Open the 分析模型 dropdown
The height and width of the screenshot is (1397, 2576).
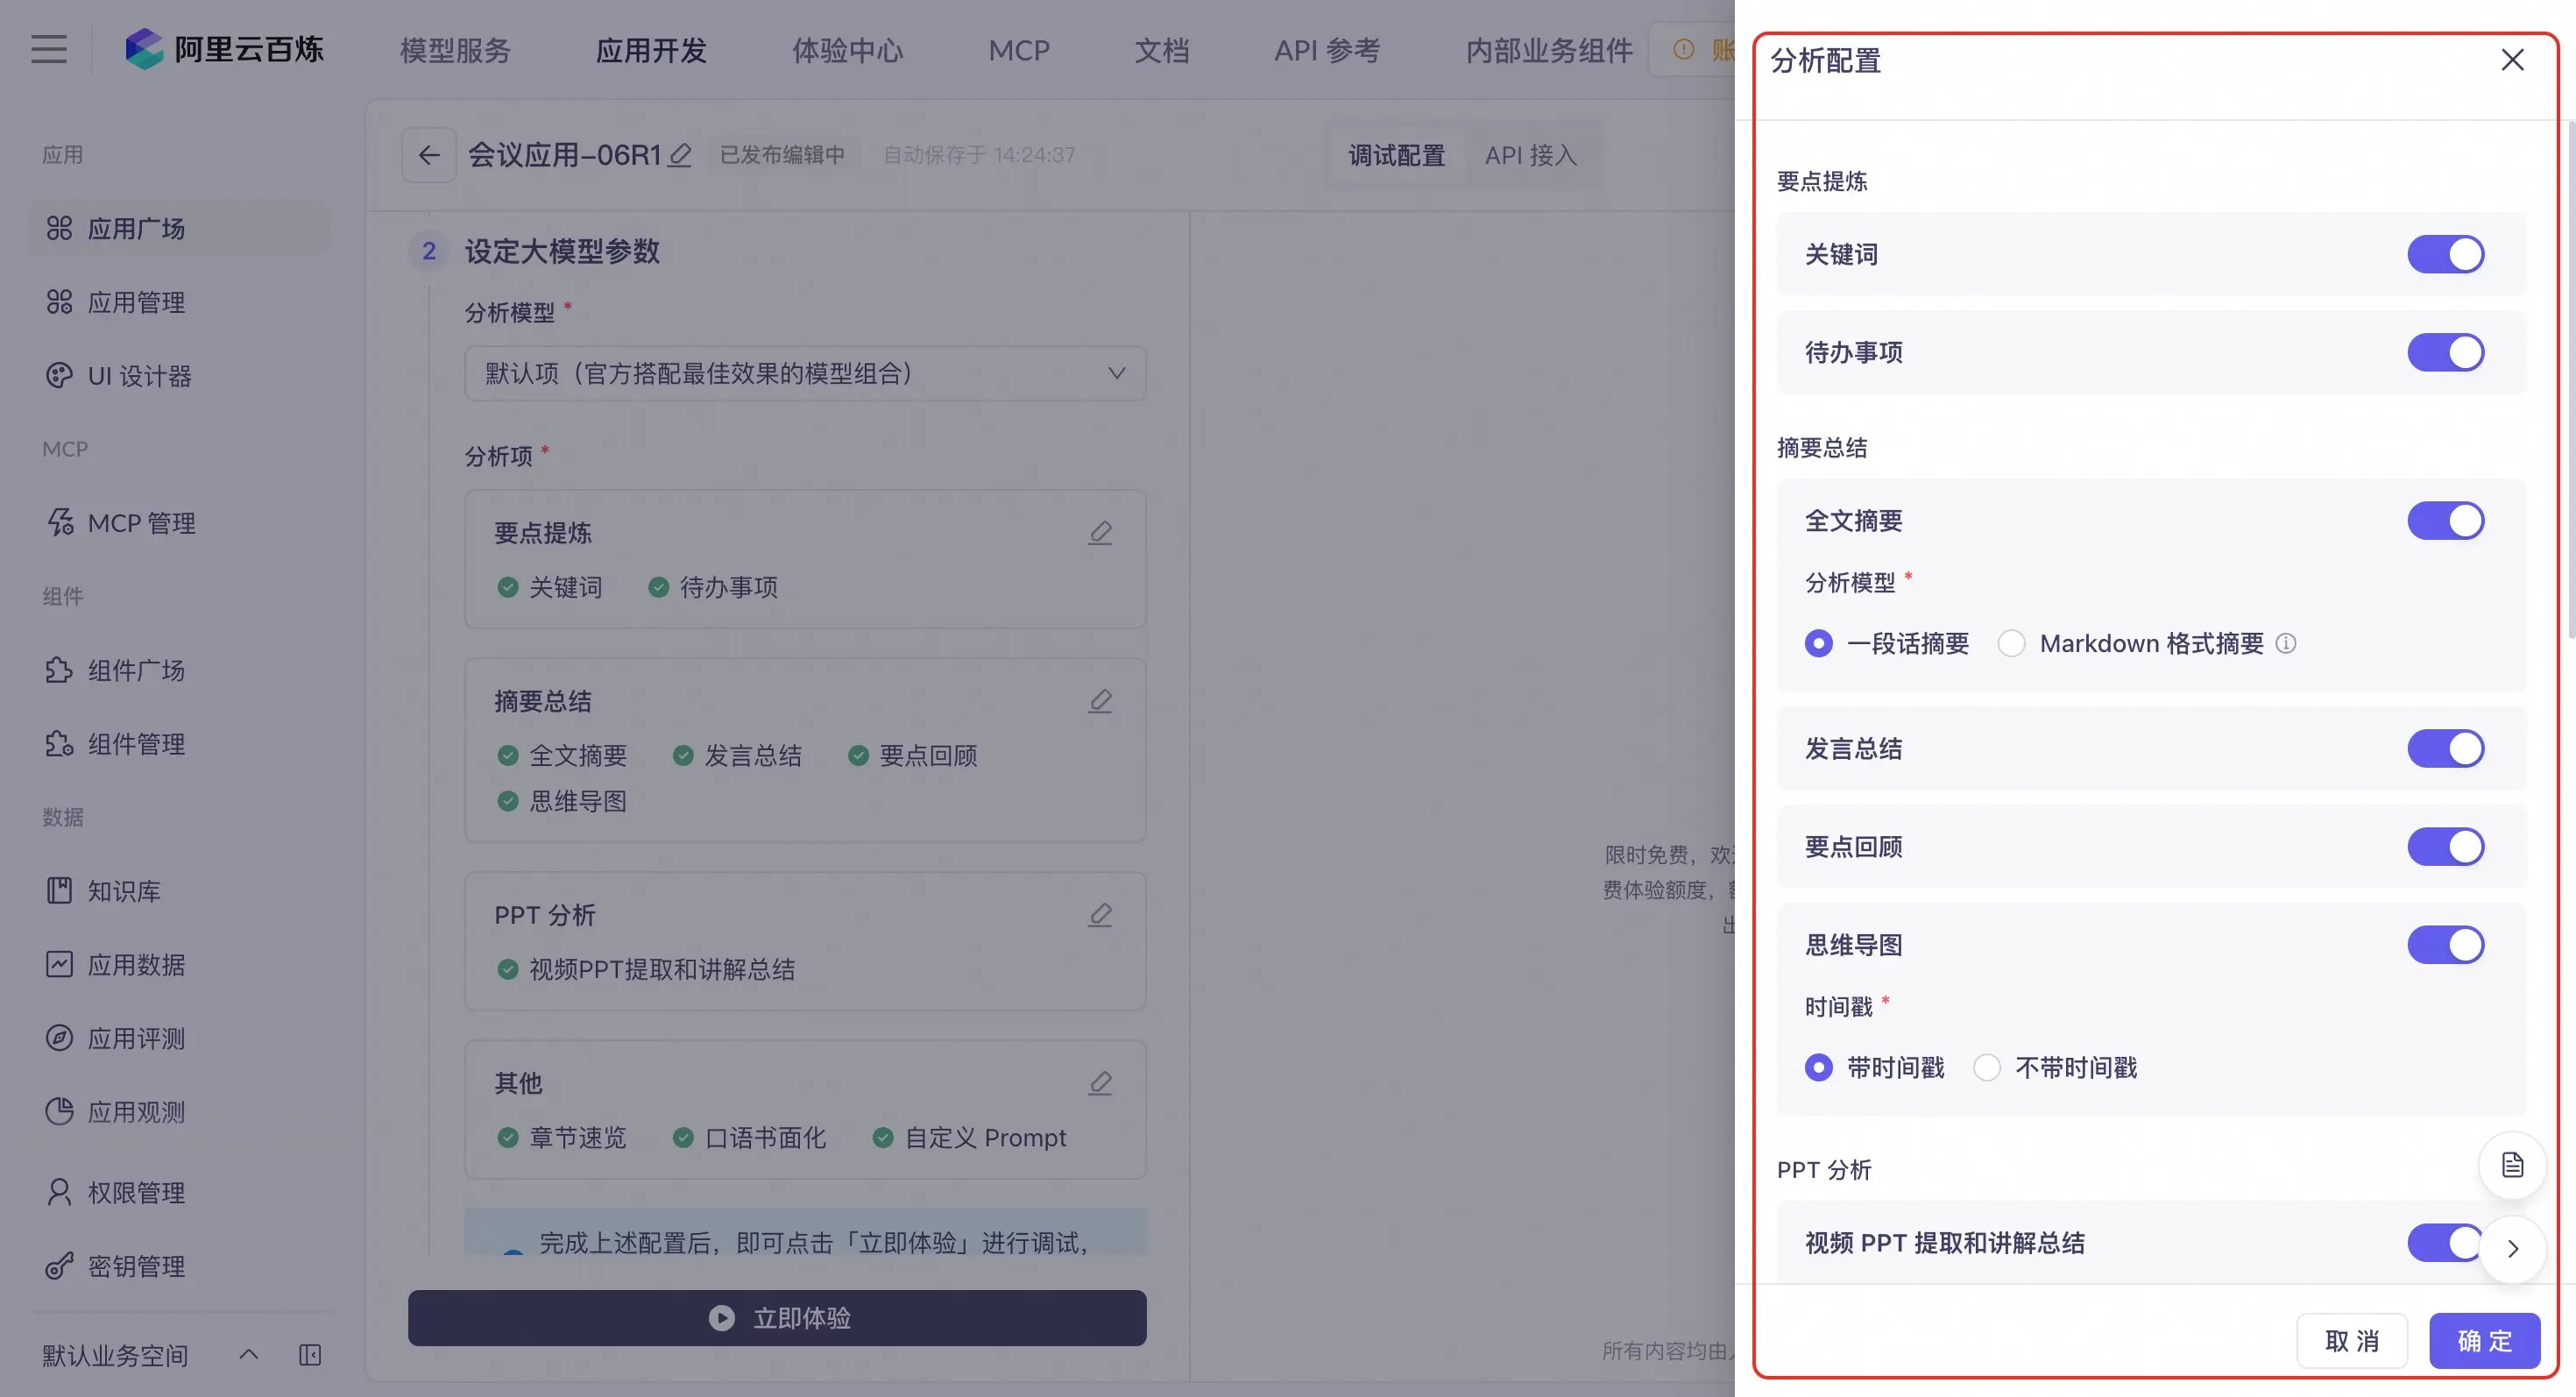click(x=805, y=373)
